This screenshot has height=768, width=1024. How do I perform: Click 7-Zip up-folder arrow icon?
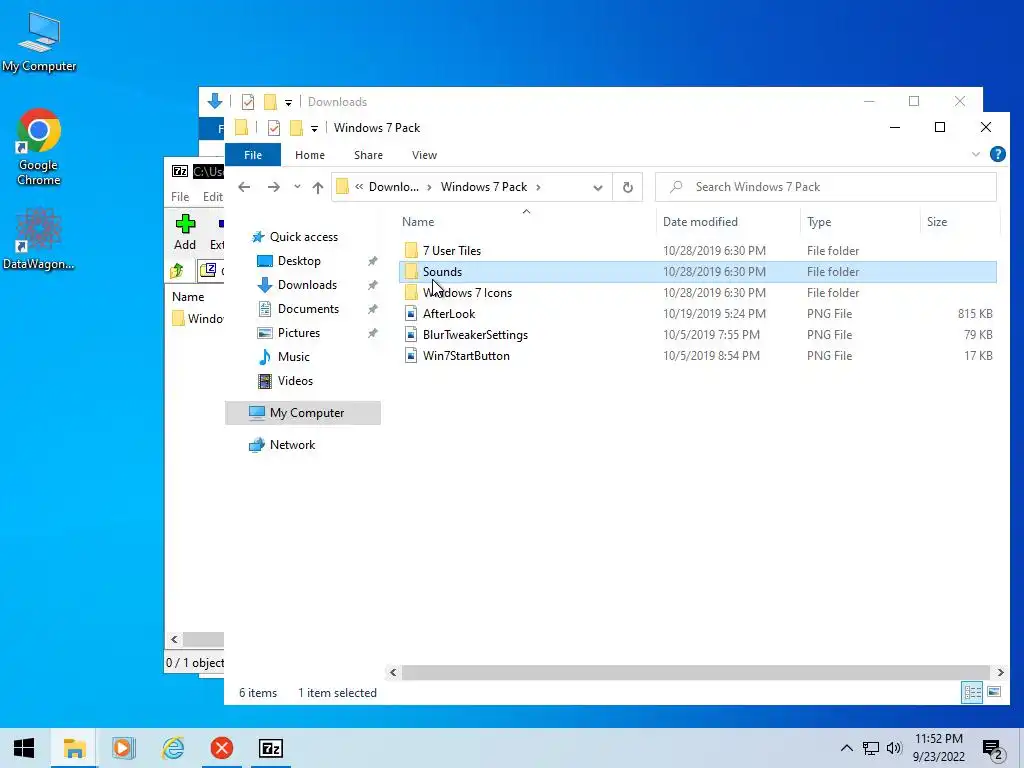coord(177,270)
